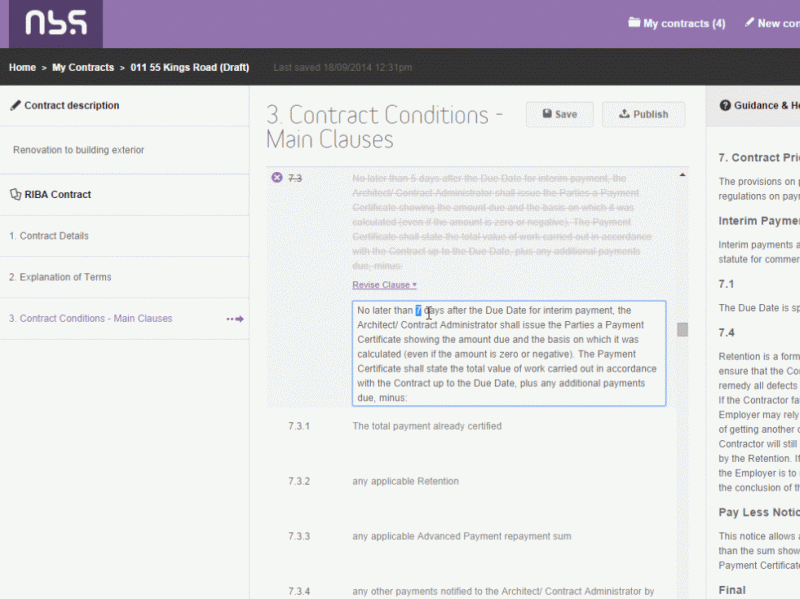Click the Guidance & Help question icon
The height and width of the screenshot is (599, 800).
[725, 105]
